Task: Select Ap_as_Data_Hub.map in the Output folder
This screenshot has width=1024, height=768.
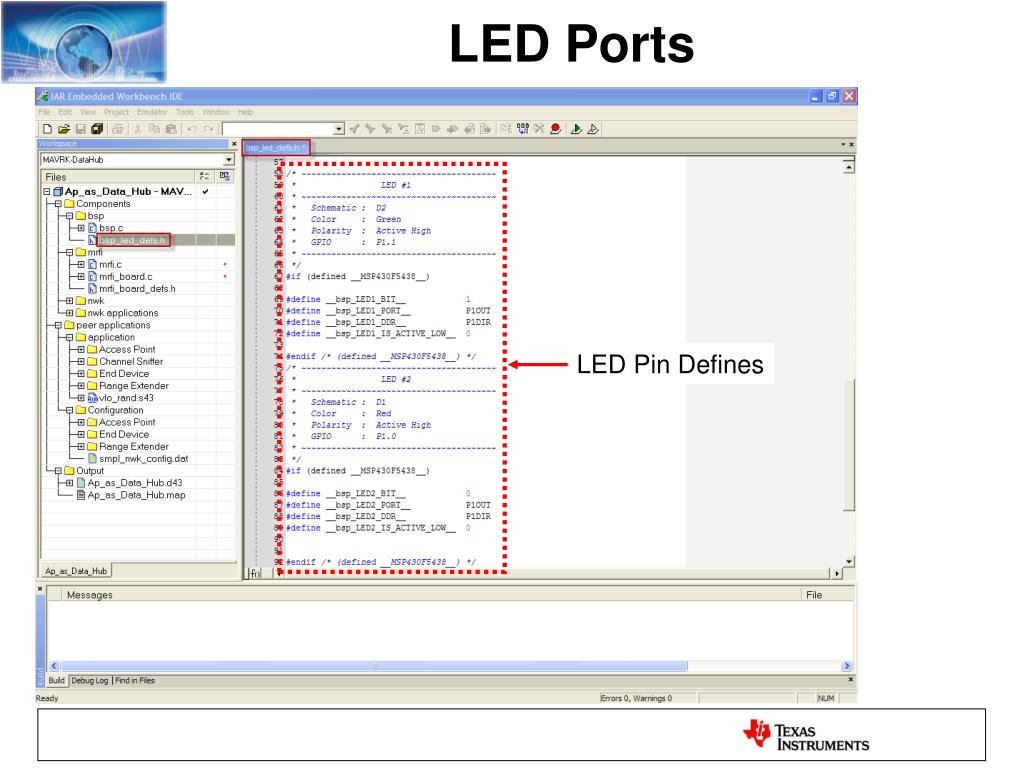Action: pos(136,496)
